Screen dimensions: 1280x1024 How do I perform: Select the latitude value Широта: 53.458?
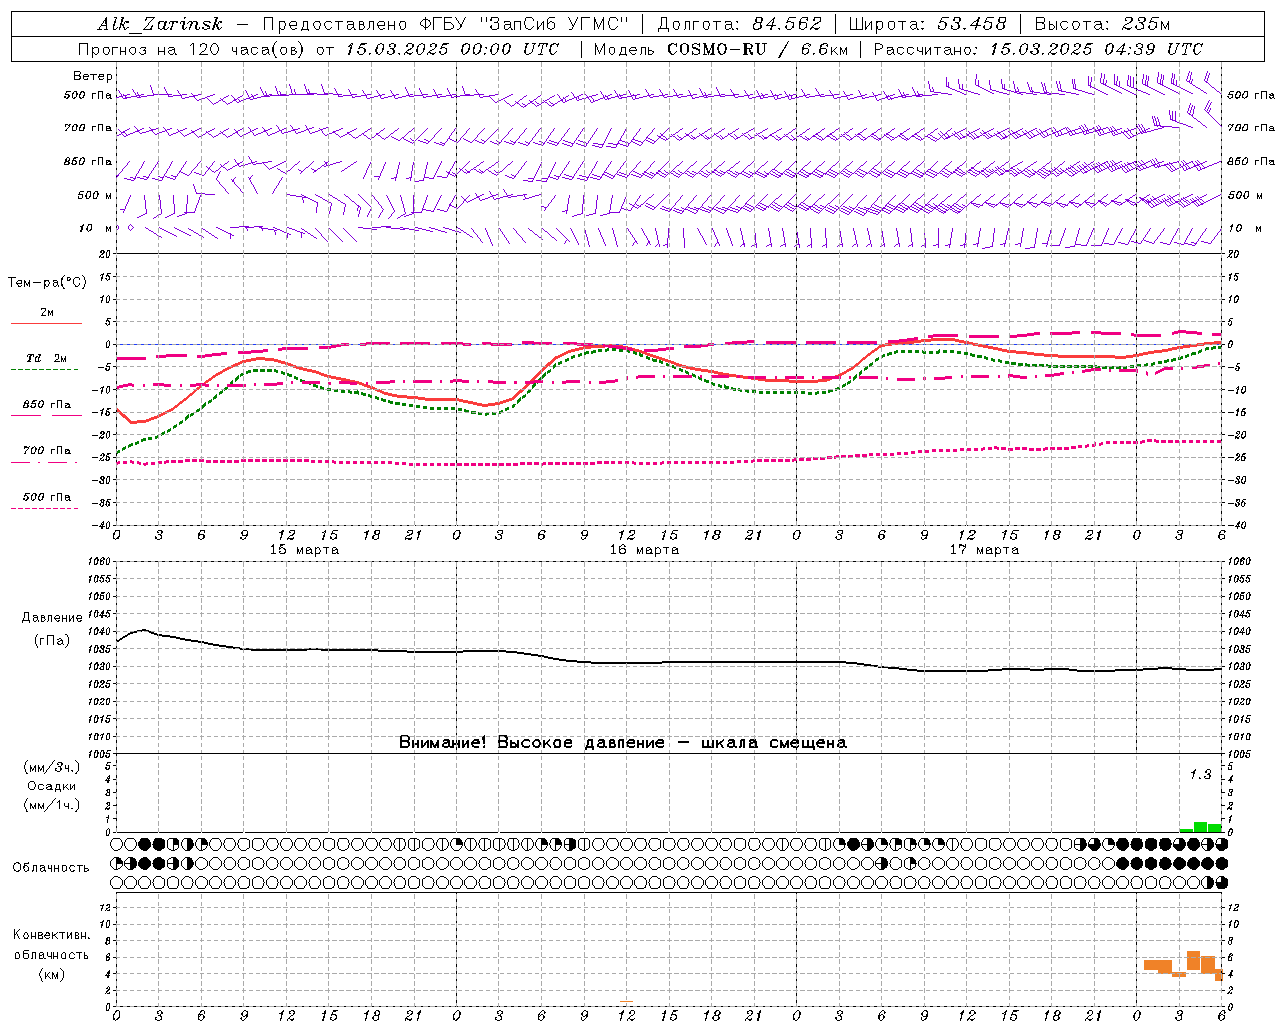[928, 24]
